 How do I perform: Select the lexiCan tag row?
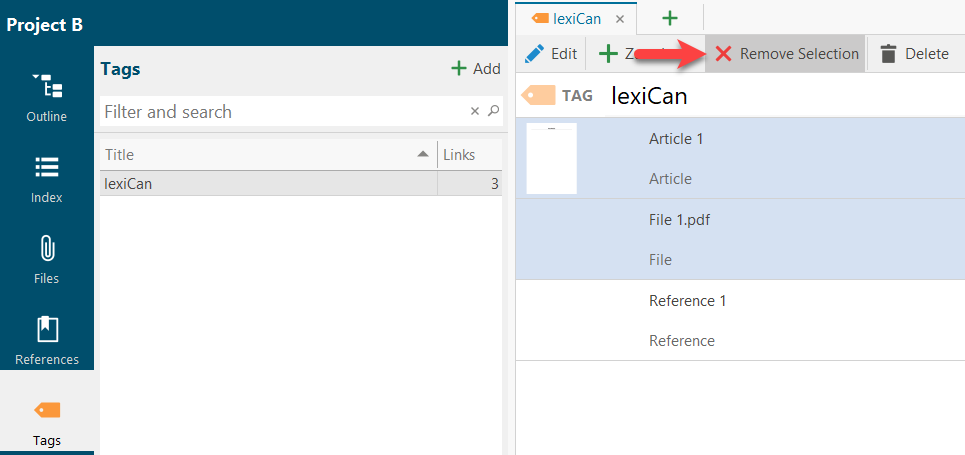pyautogui.click(x=301, y=183)
